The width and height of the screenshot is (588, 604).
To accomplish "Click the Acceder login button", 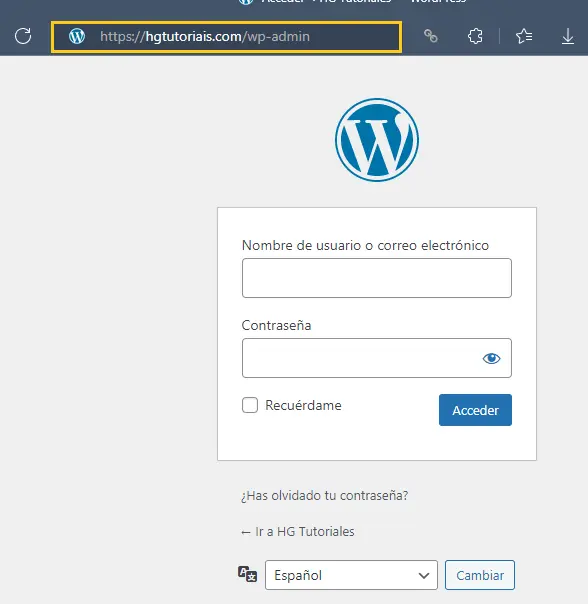I will pos(475,410).
